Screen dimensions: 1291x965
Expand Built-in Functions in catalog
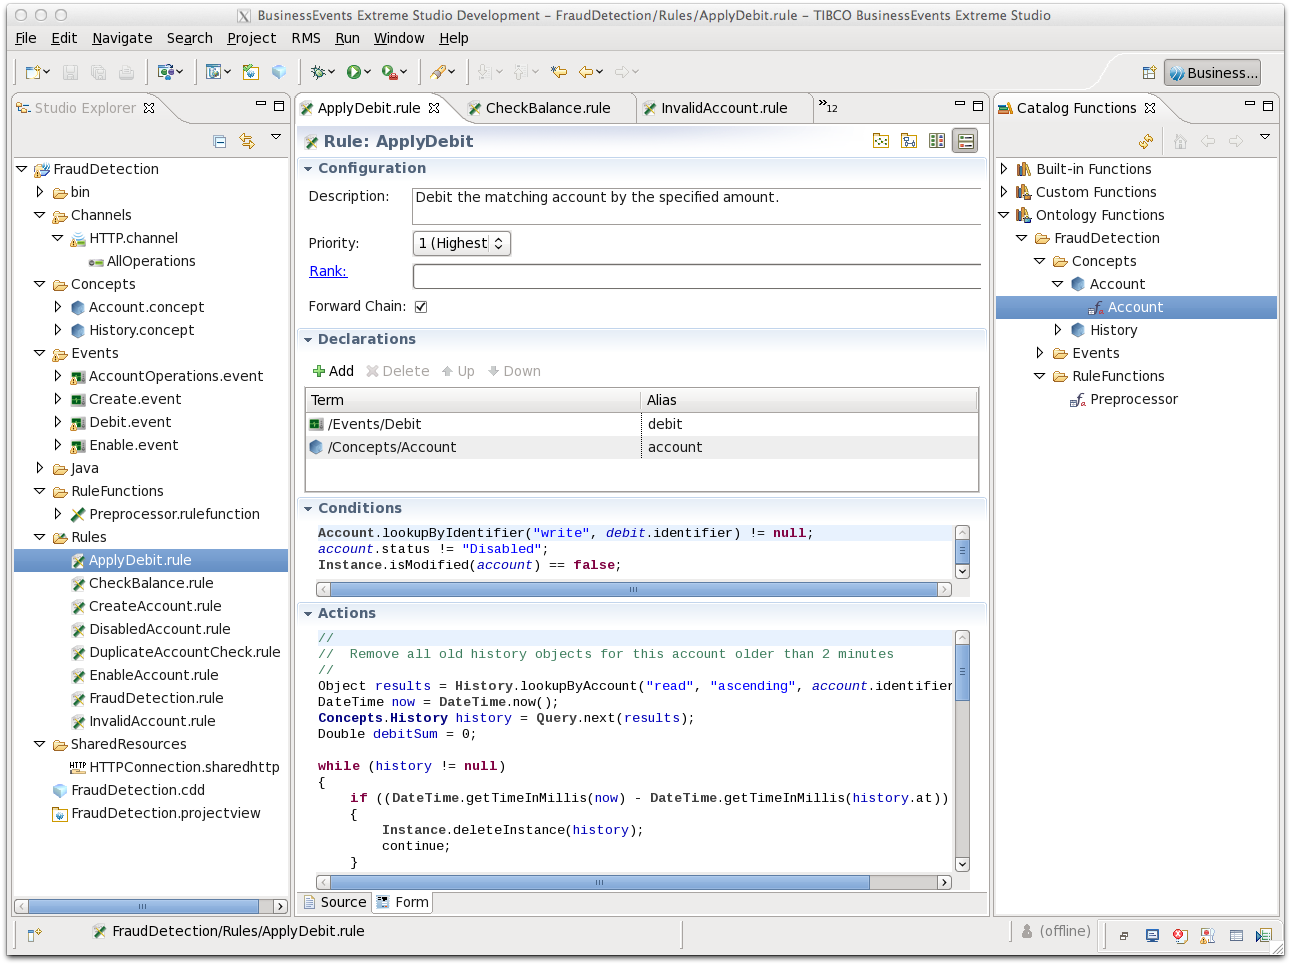click(x=1004, y=169)
